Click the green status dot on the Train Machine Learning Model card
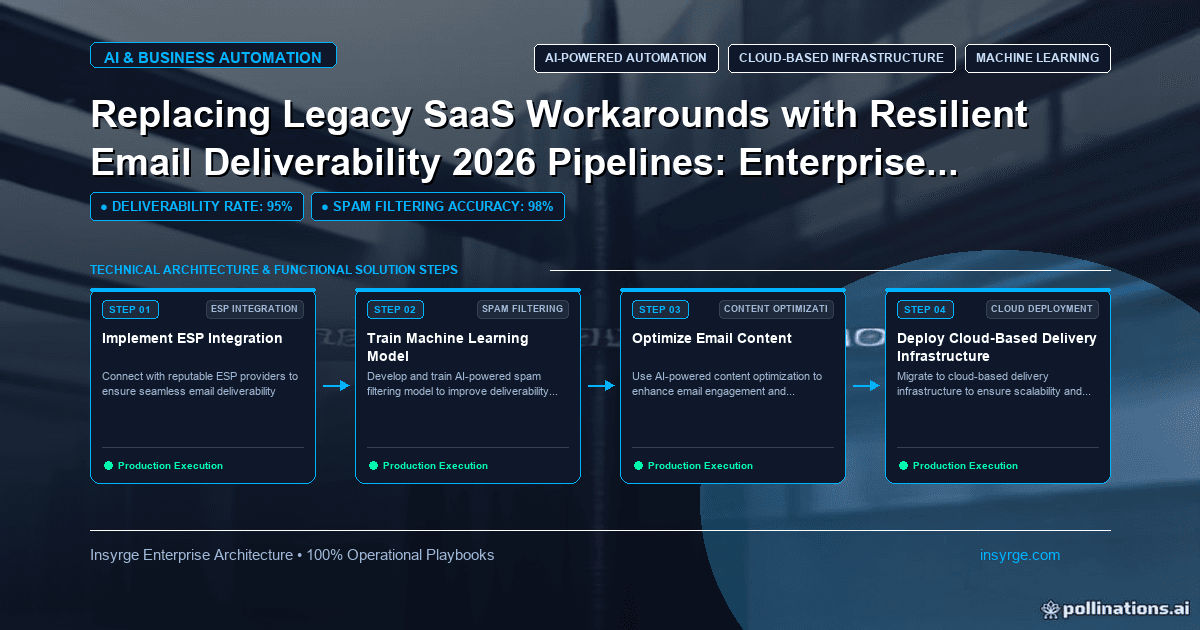The image size is (1200, 630). [x=373, y=466]
